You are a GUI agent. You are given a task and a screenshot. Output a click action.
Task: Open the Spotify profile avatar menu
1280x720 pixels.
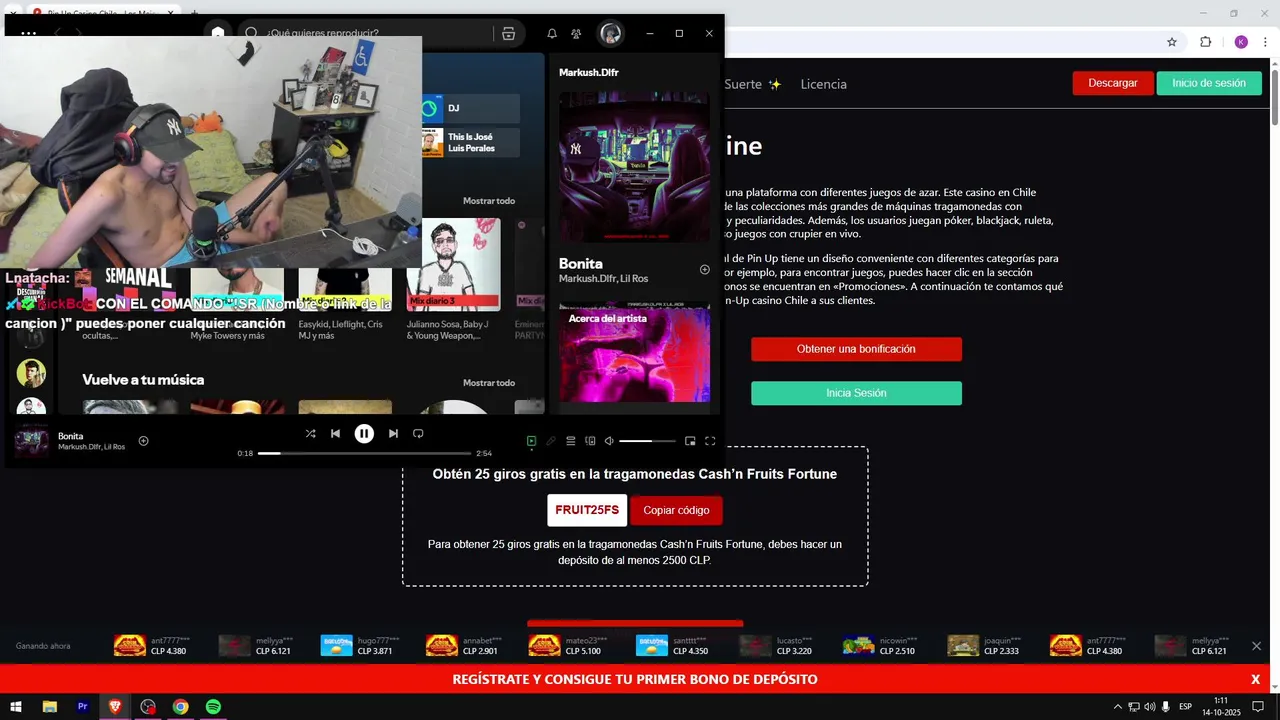click(x=610, y=33)
